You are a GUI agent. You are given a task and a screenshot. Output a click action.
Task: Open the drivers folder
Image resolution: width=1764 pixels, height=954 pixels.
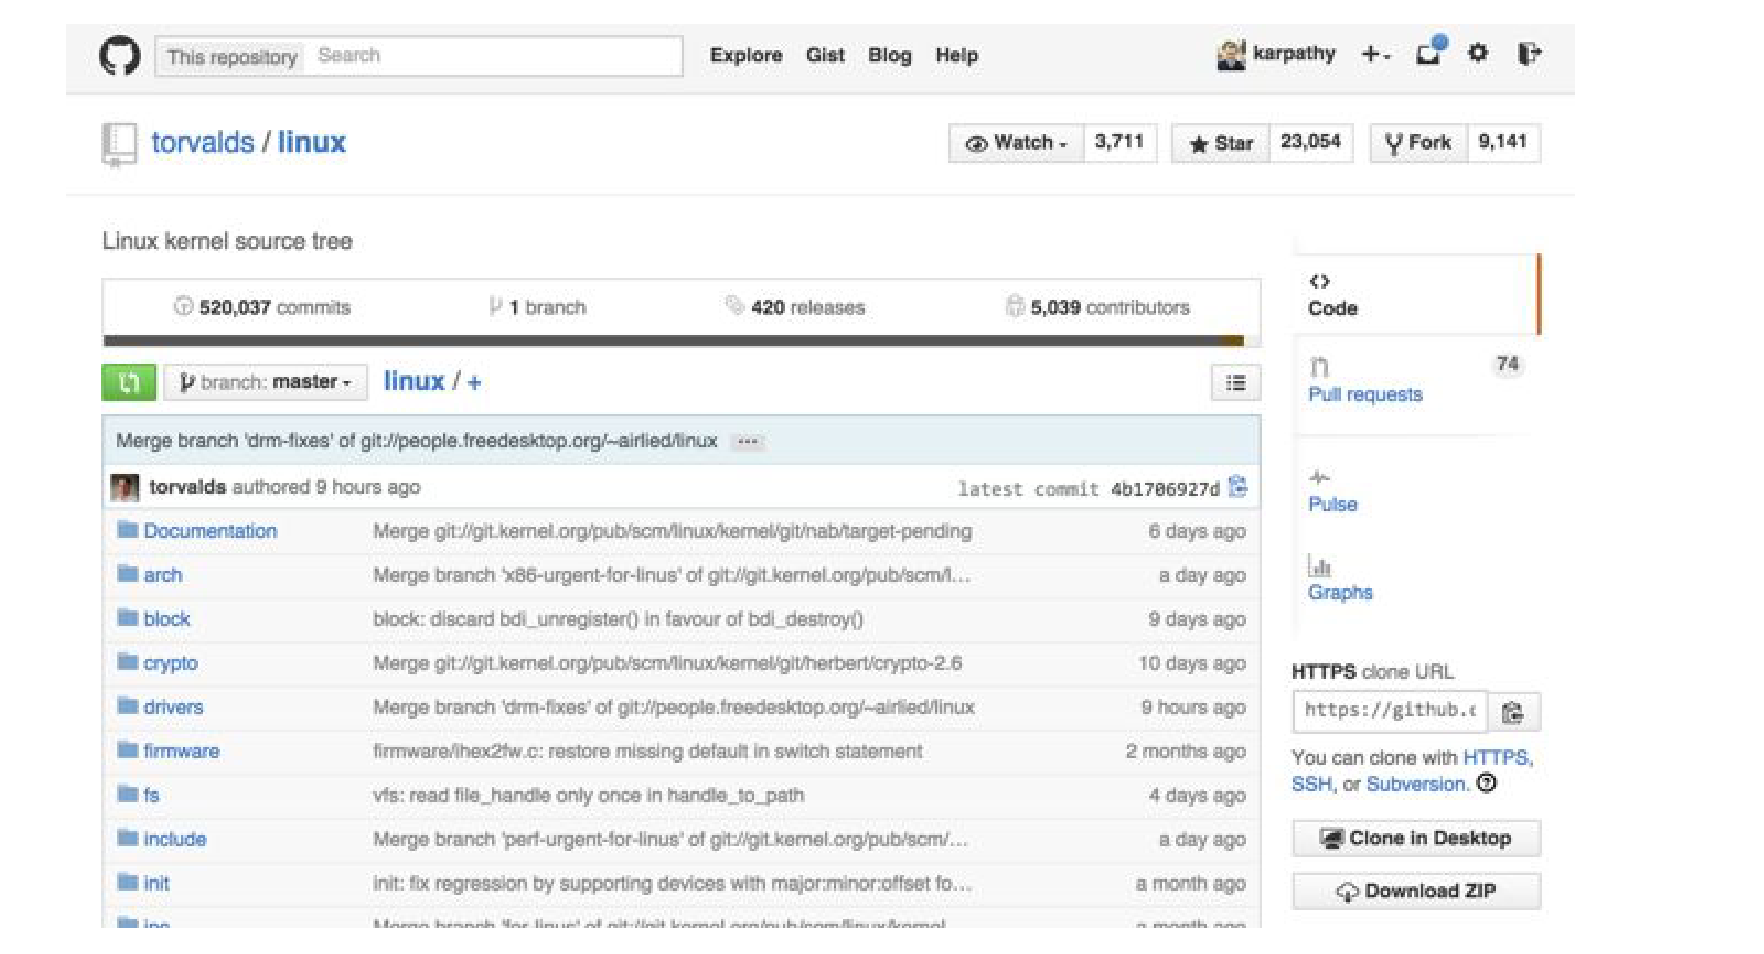[x=173, y=707]
